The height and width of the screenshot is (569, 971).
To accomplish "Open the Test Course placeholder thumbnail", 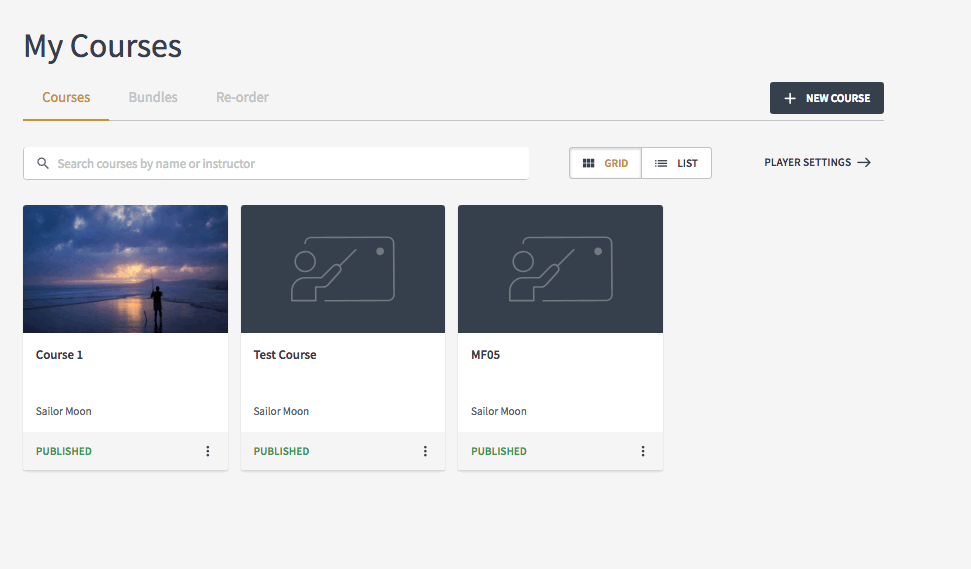I will pyautogui.click(x=343, y=269).
